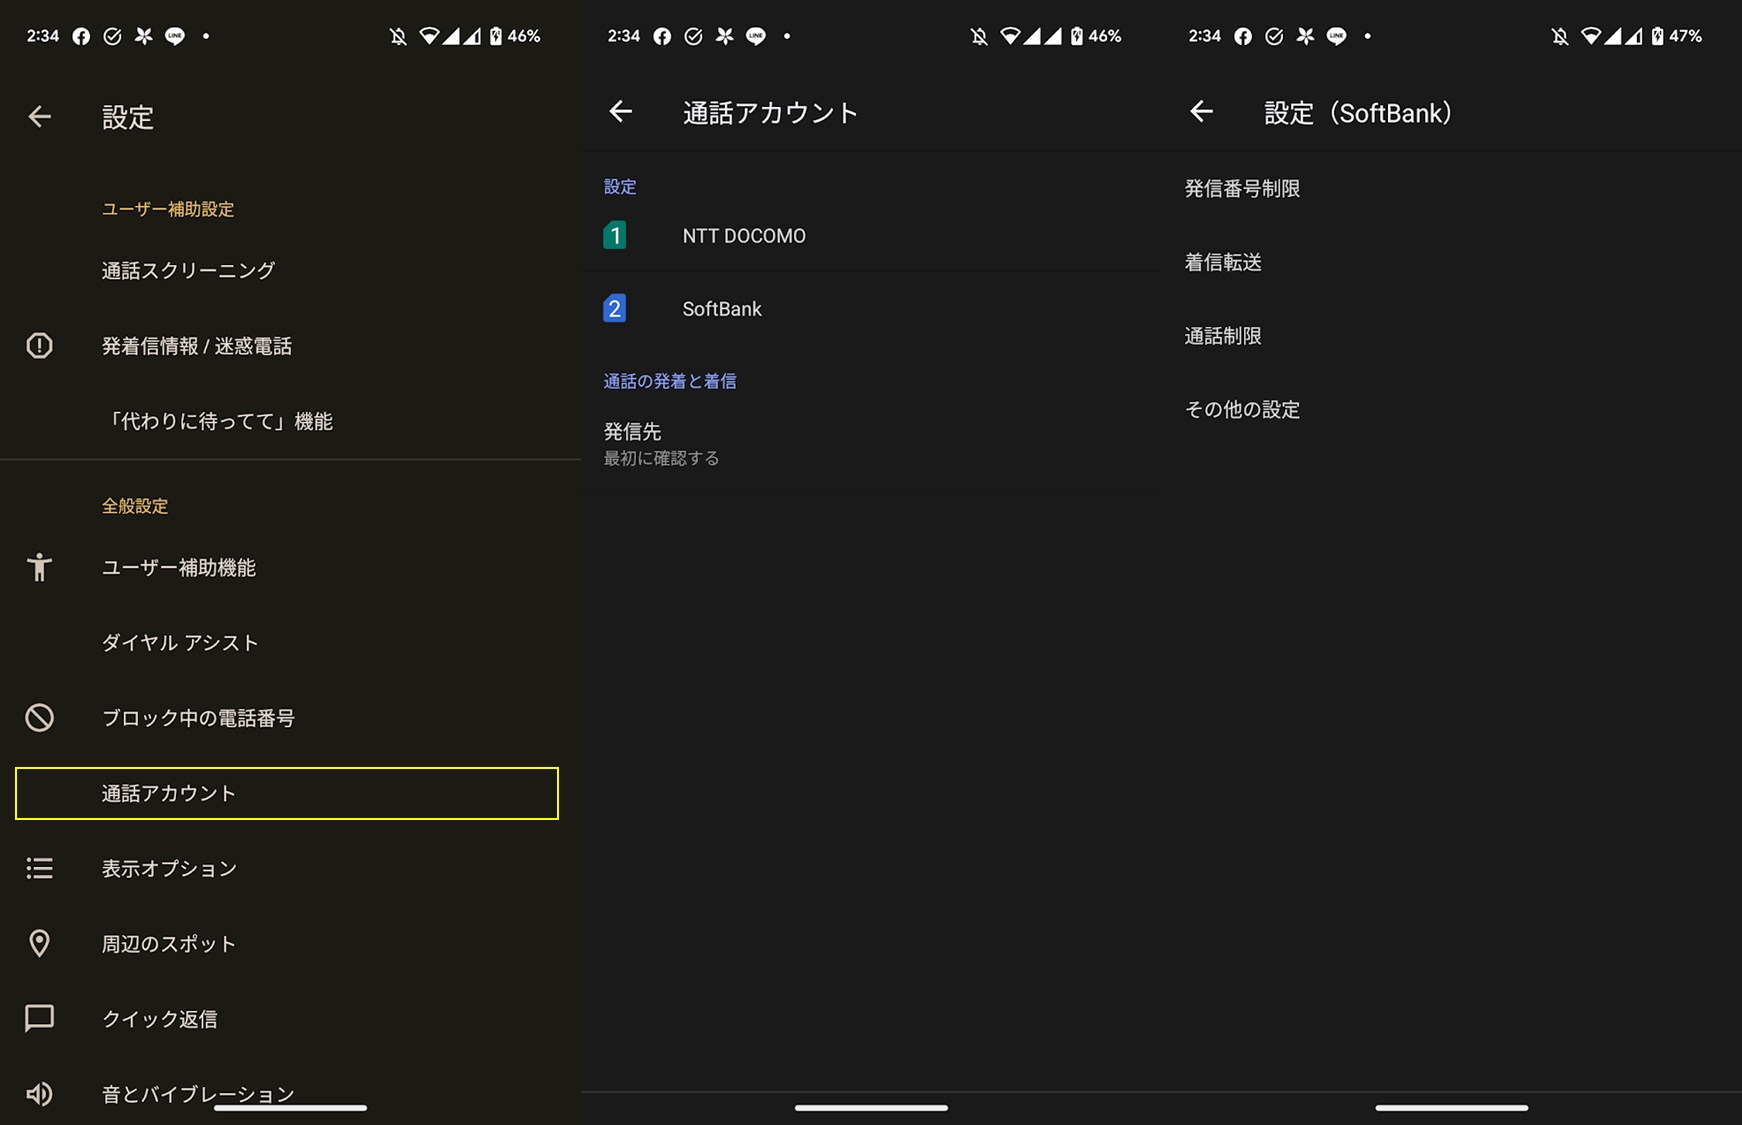
Task: Tap the back arrow on the 通話アカウント screen
Action: coord(621,111)
